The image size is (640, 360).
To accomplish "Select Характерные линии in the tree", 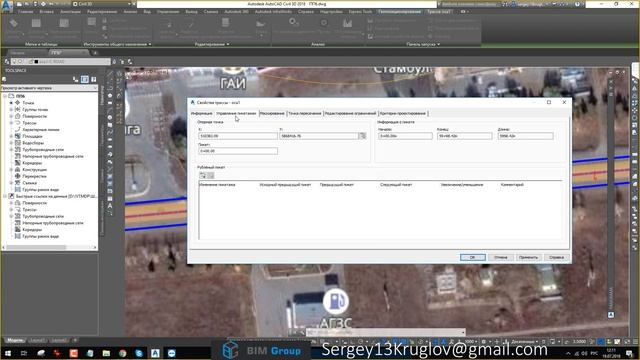I will coord(41,130).
